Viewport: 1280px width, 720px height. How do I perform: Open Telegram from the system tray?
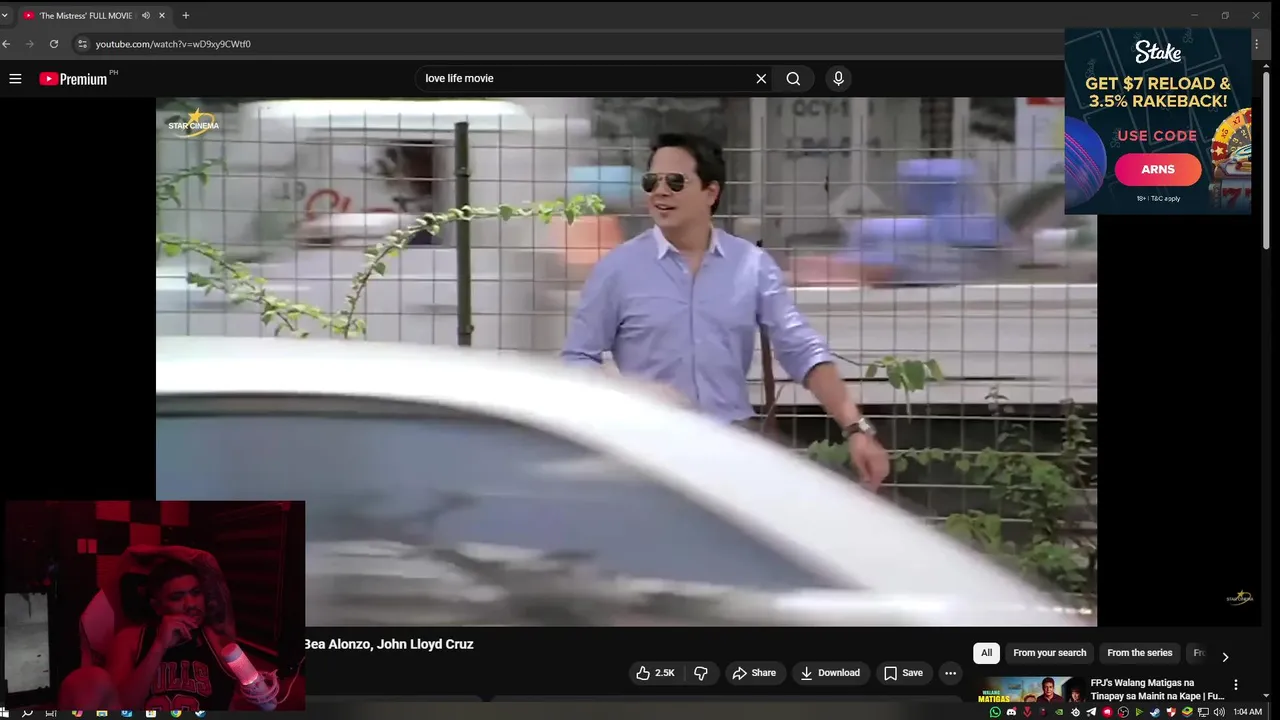point(1091,712)
